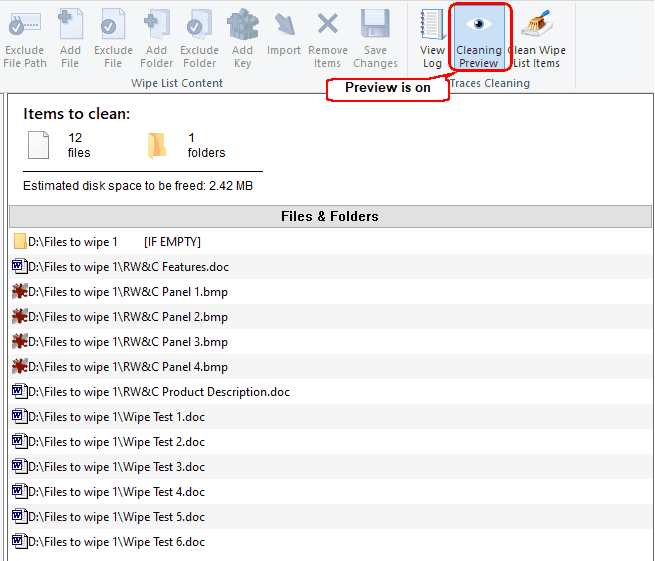The height and width of the screenshot is (561, 655).
Task: Select RW&C Panel 3.bmp row
Action: coord(330,342)
